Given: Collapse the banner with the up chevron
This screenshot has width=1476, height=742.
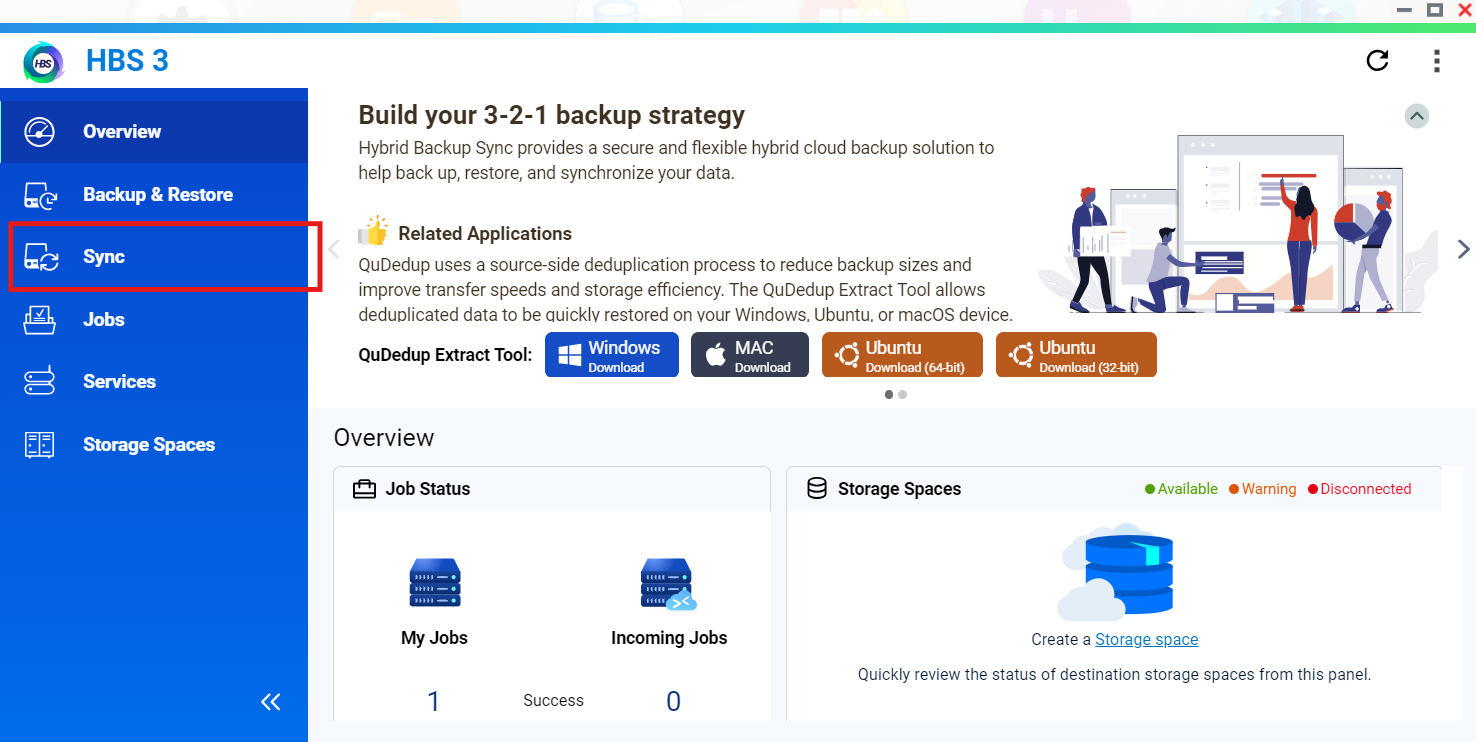Looking at the screenshot, I should [1417, 116].
